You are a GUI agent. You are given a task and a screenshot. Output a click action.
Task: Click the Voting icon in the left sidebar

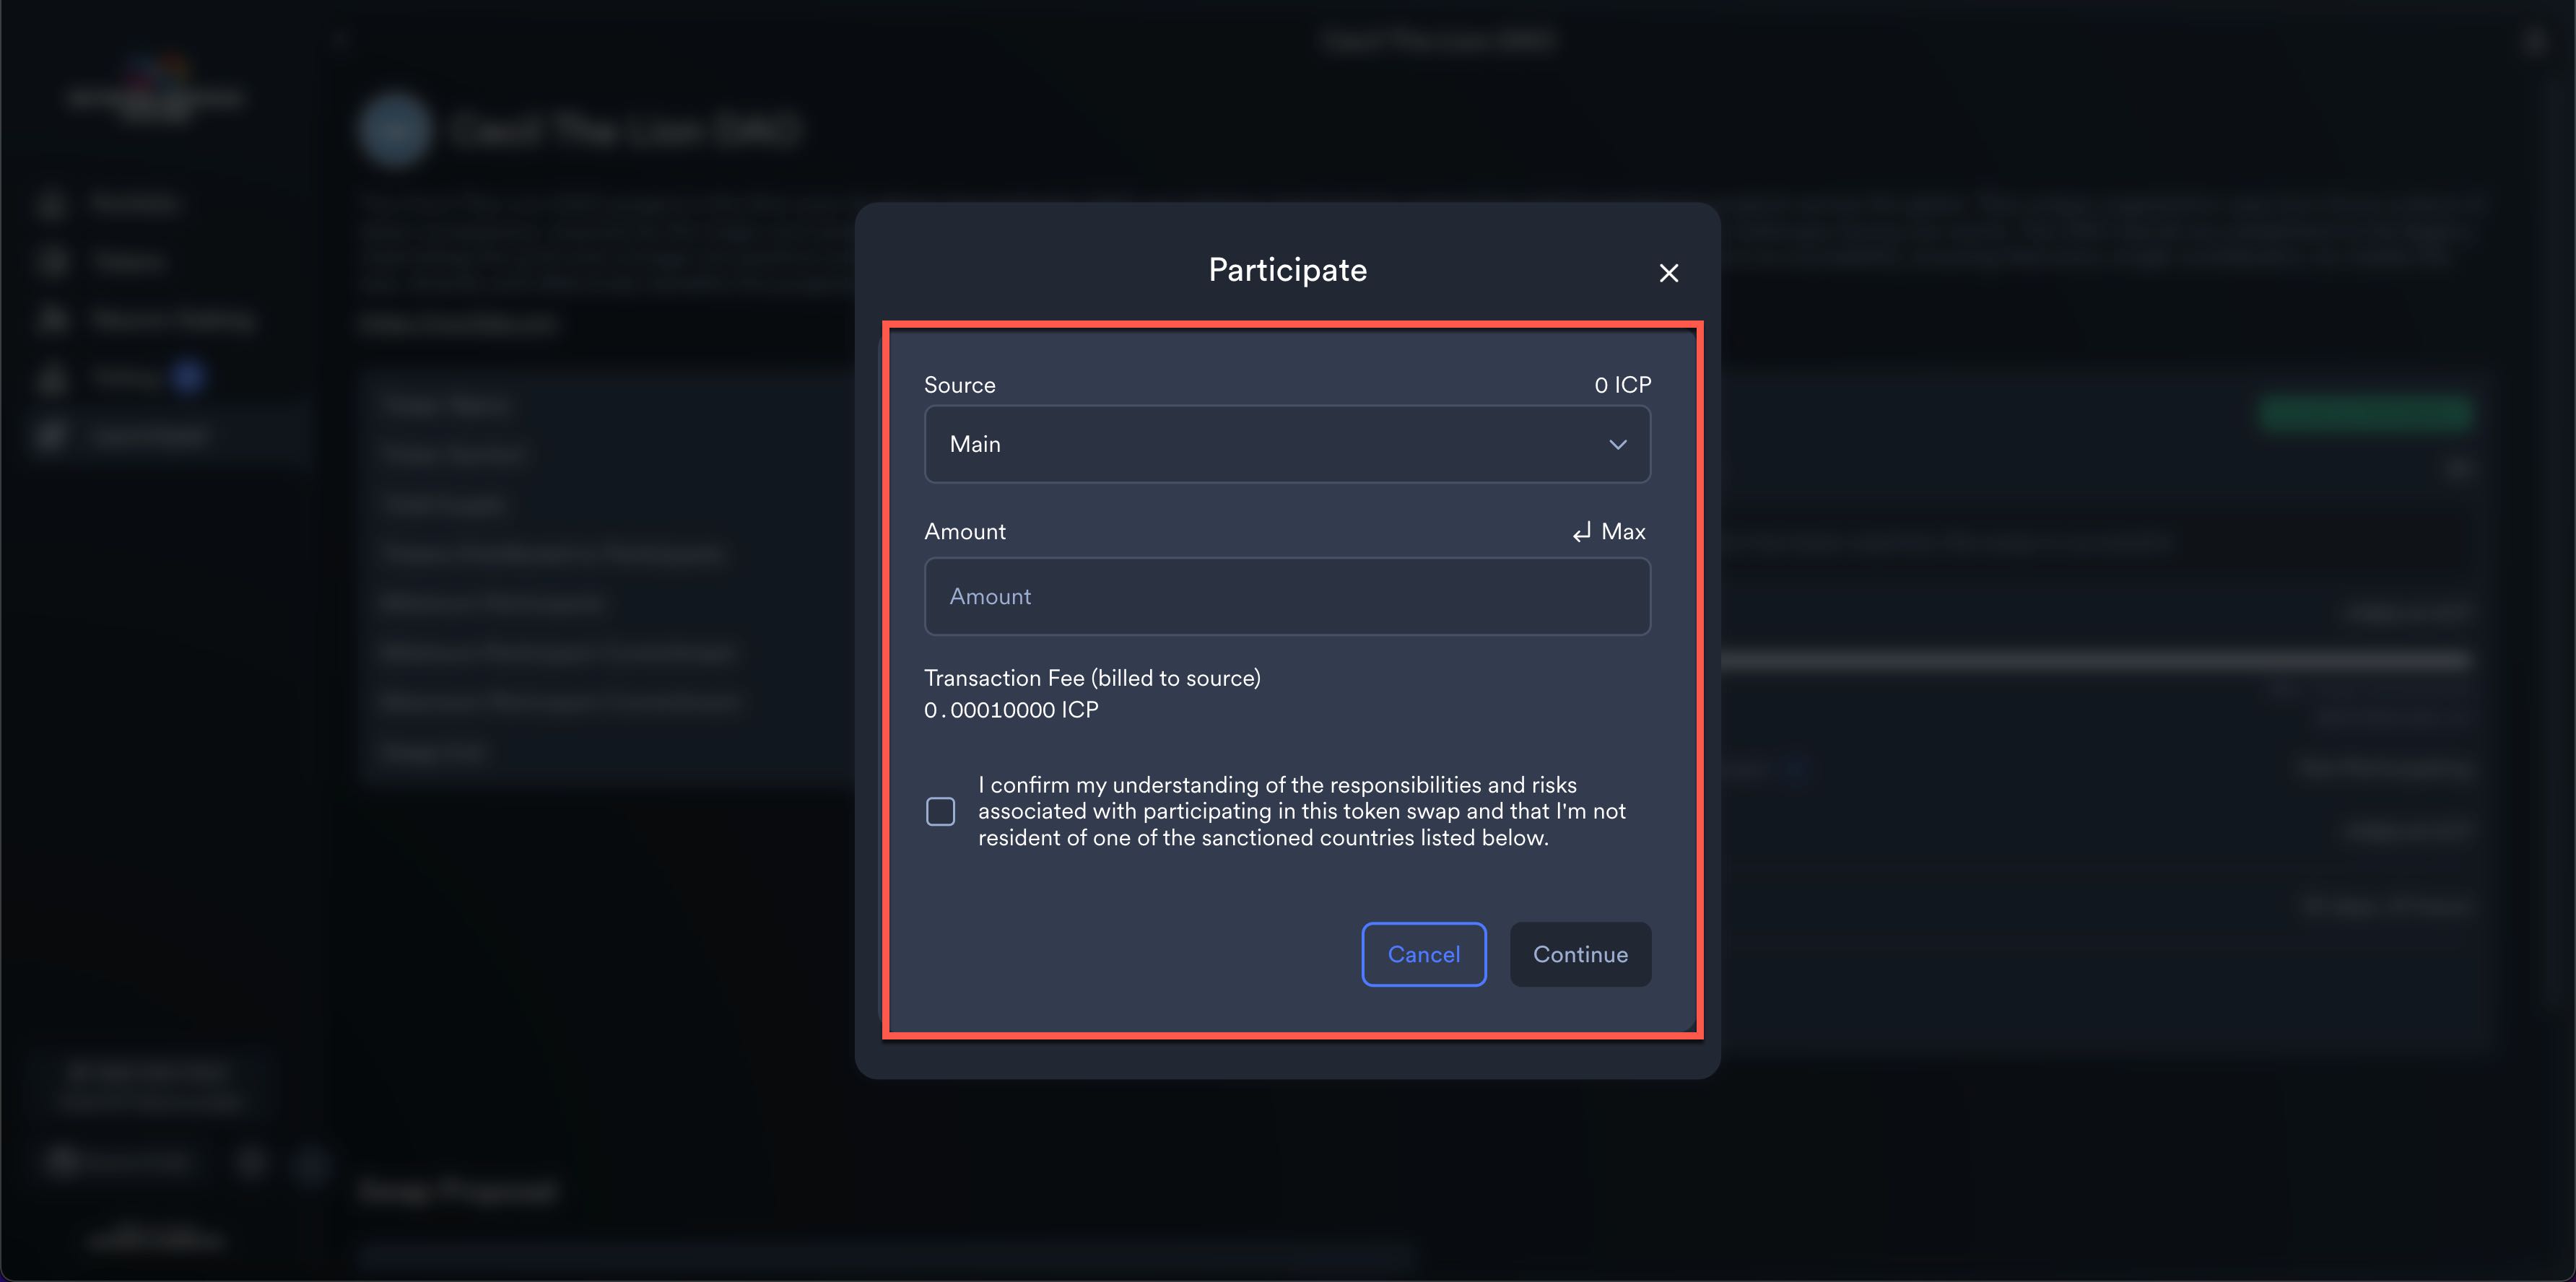52,377
